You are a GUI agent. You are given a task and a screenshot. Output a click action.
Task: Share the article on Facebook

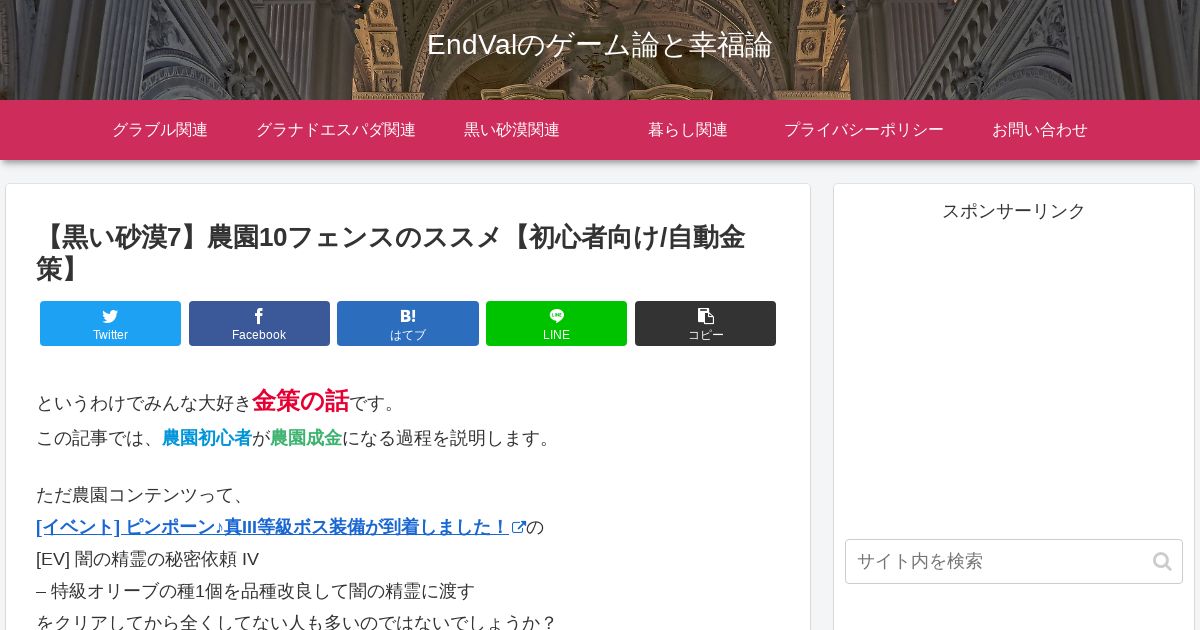coord(259,323)
